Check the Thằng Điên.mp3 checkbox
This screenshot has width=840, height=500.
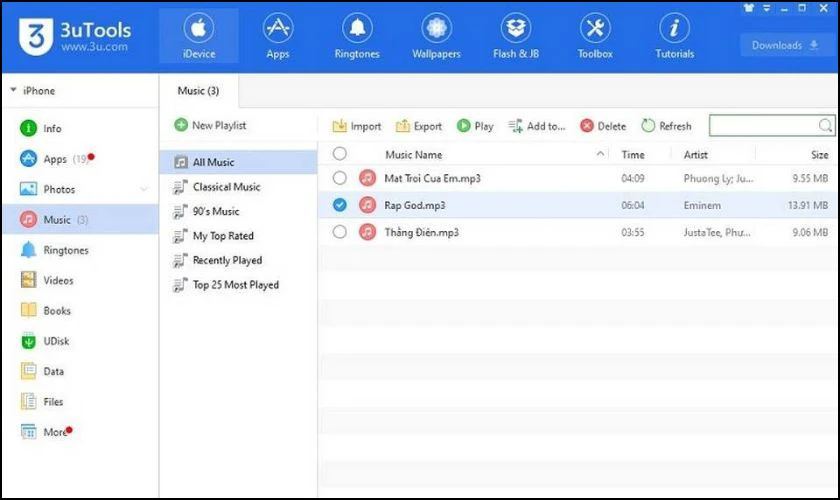[340, 232]
